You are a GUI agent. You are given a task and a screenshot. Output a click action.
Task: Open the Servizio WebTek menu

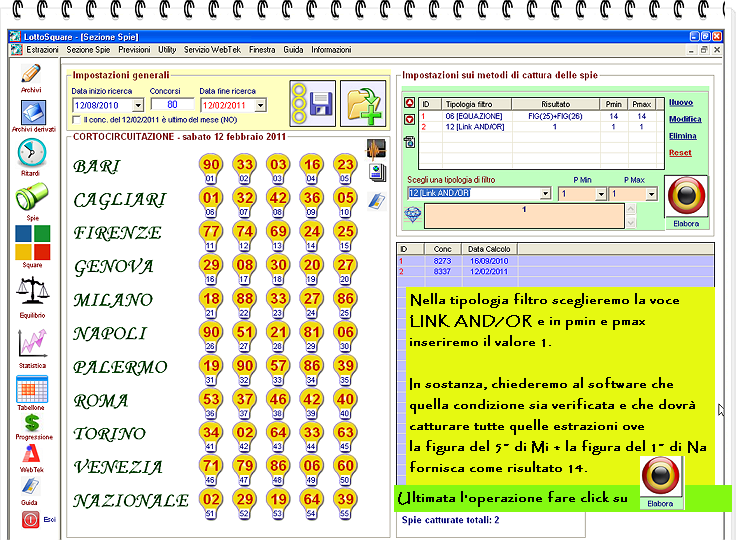(x=212, y=50)
